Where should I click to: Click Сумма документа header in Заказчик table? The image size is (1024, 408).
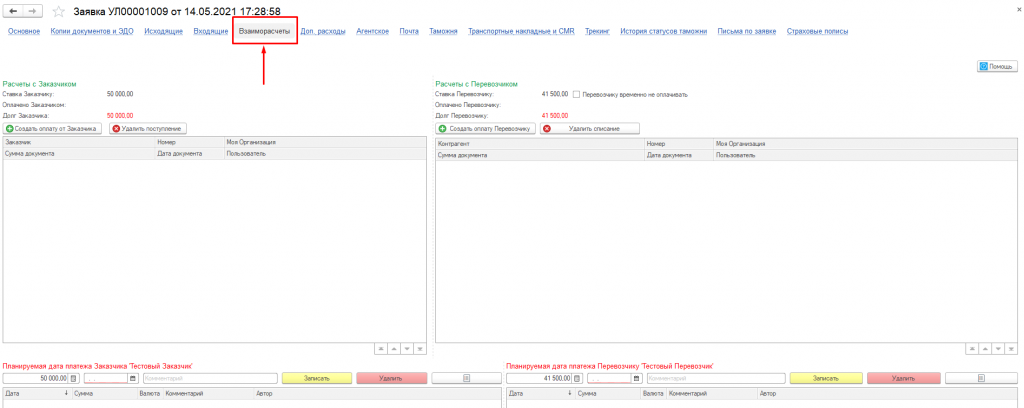click(78, 153)
